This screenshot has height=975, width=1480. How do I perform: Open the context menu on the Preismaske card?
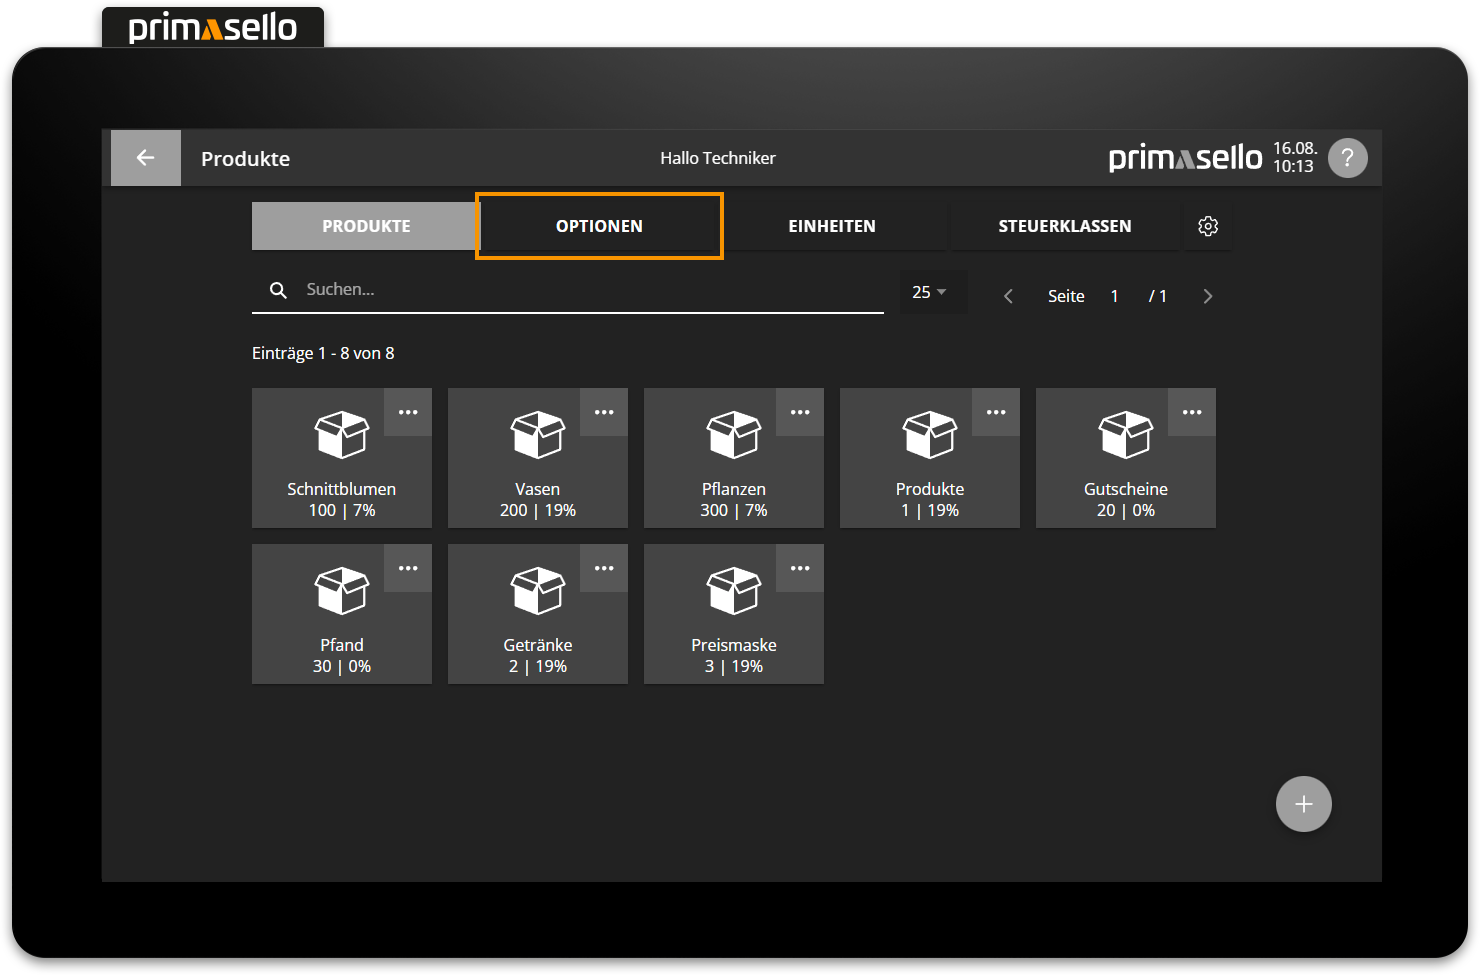tap(799, 568)
